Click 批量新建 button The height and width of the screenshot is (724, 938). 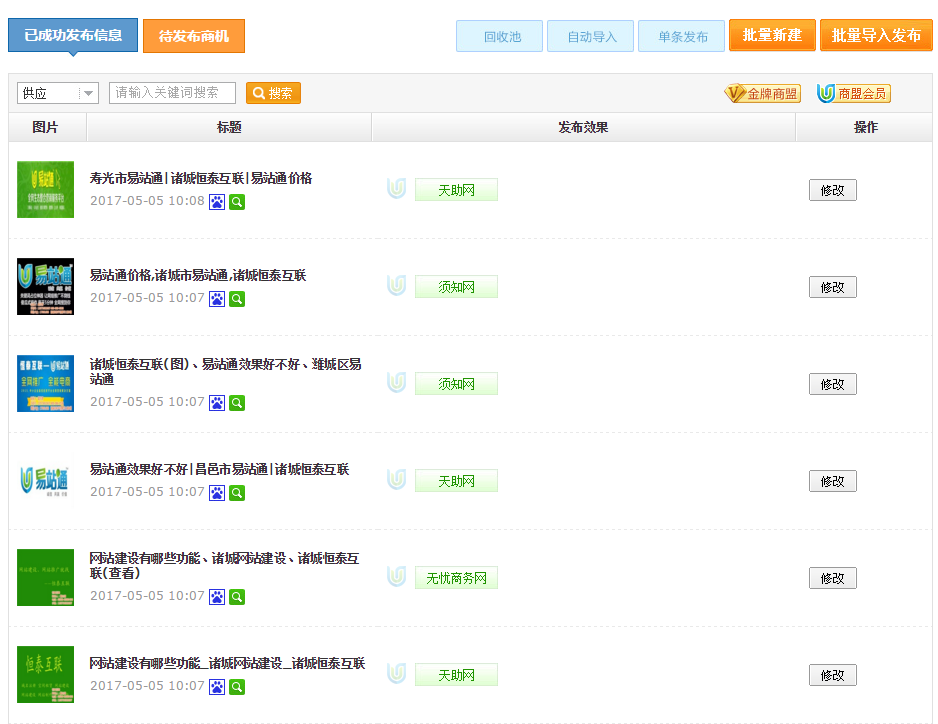(x=772, y=35)
